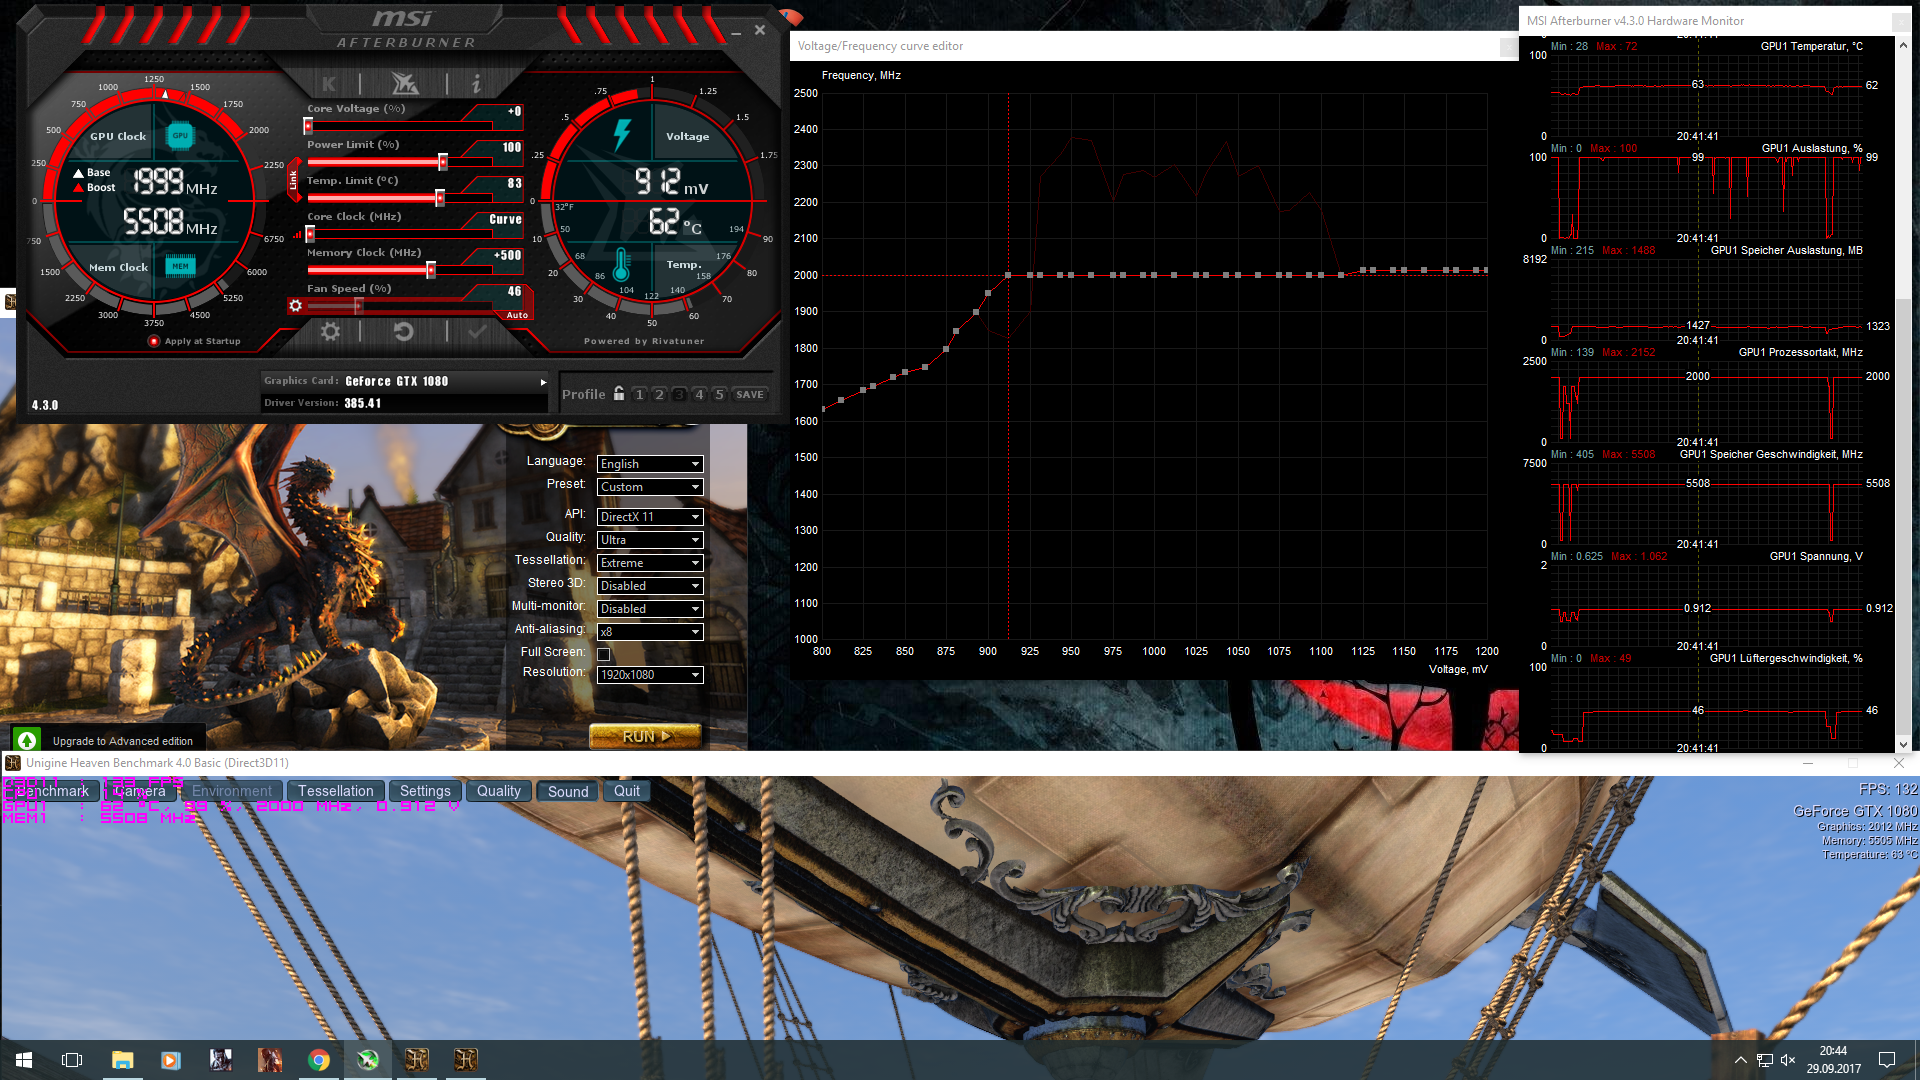Open the information 'i' icon

[476, 84]
